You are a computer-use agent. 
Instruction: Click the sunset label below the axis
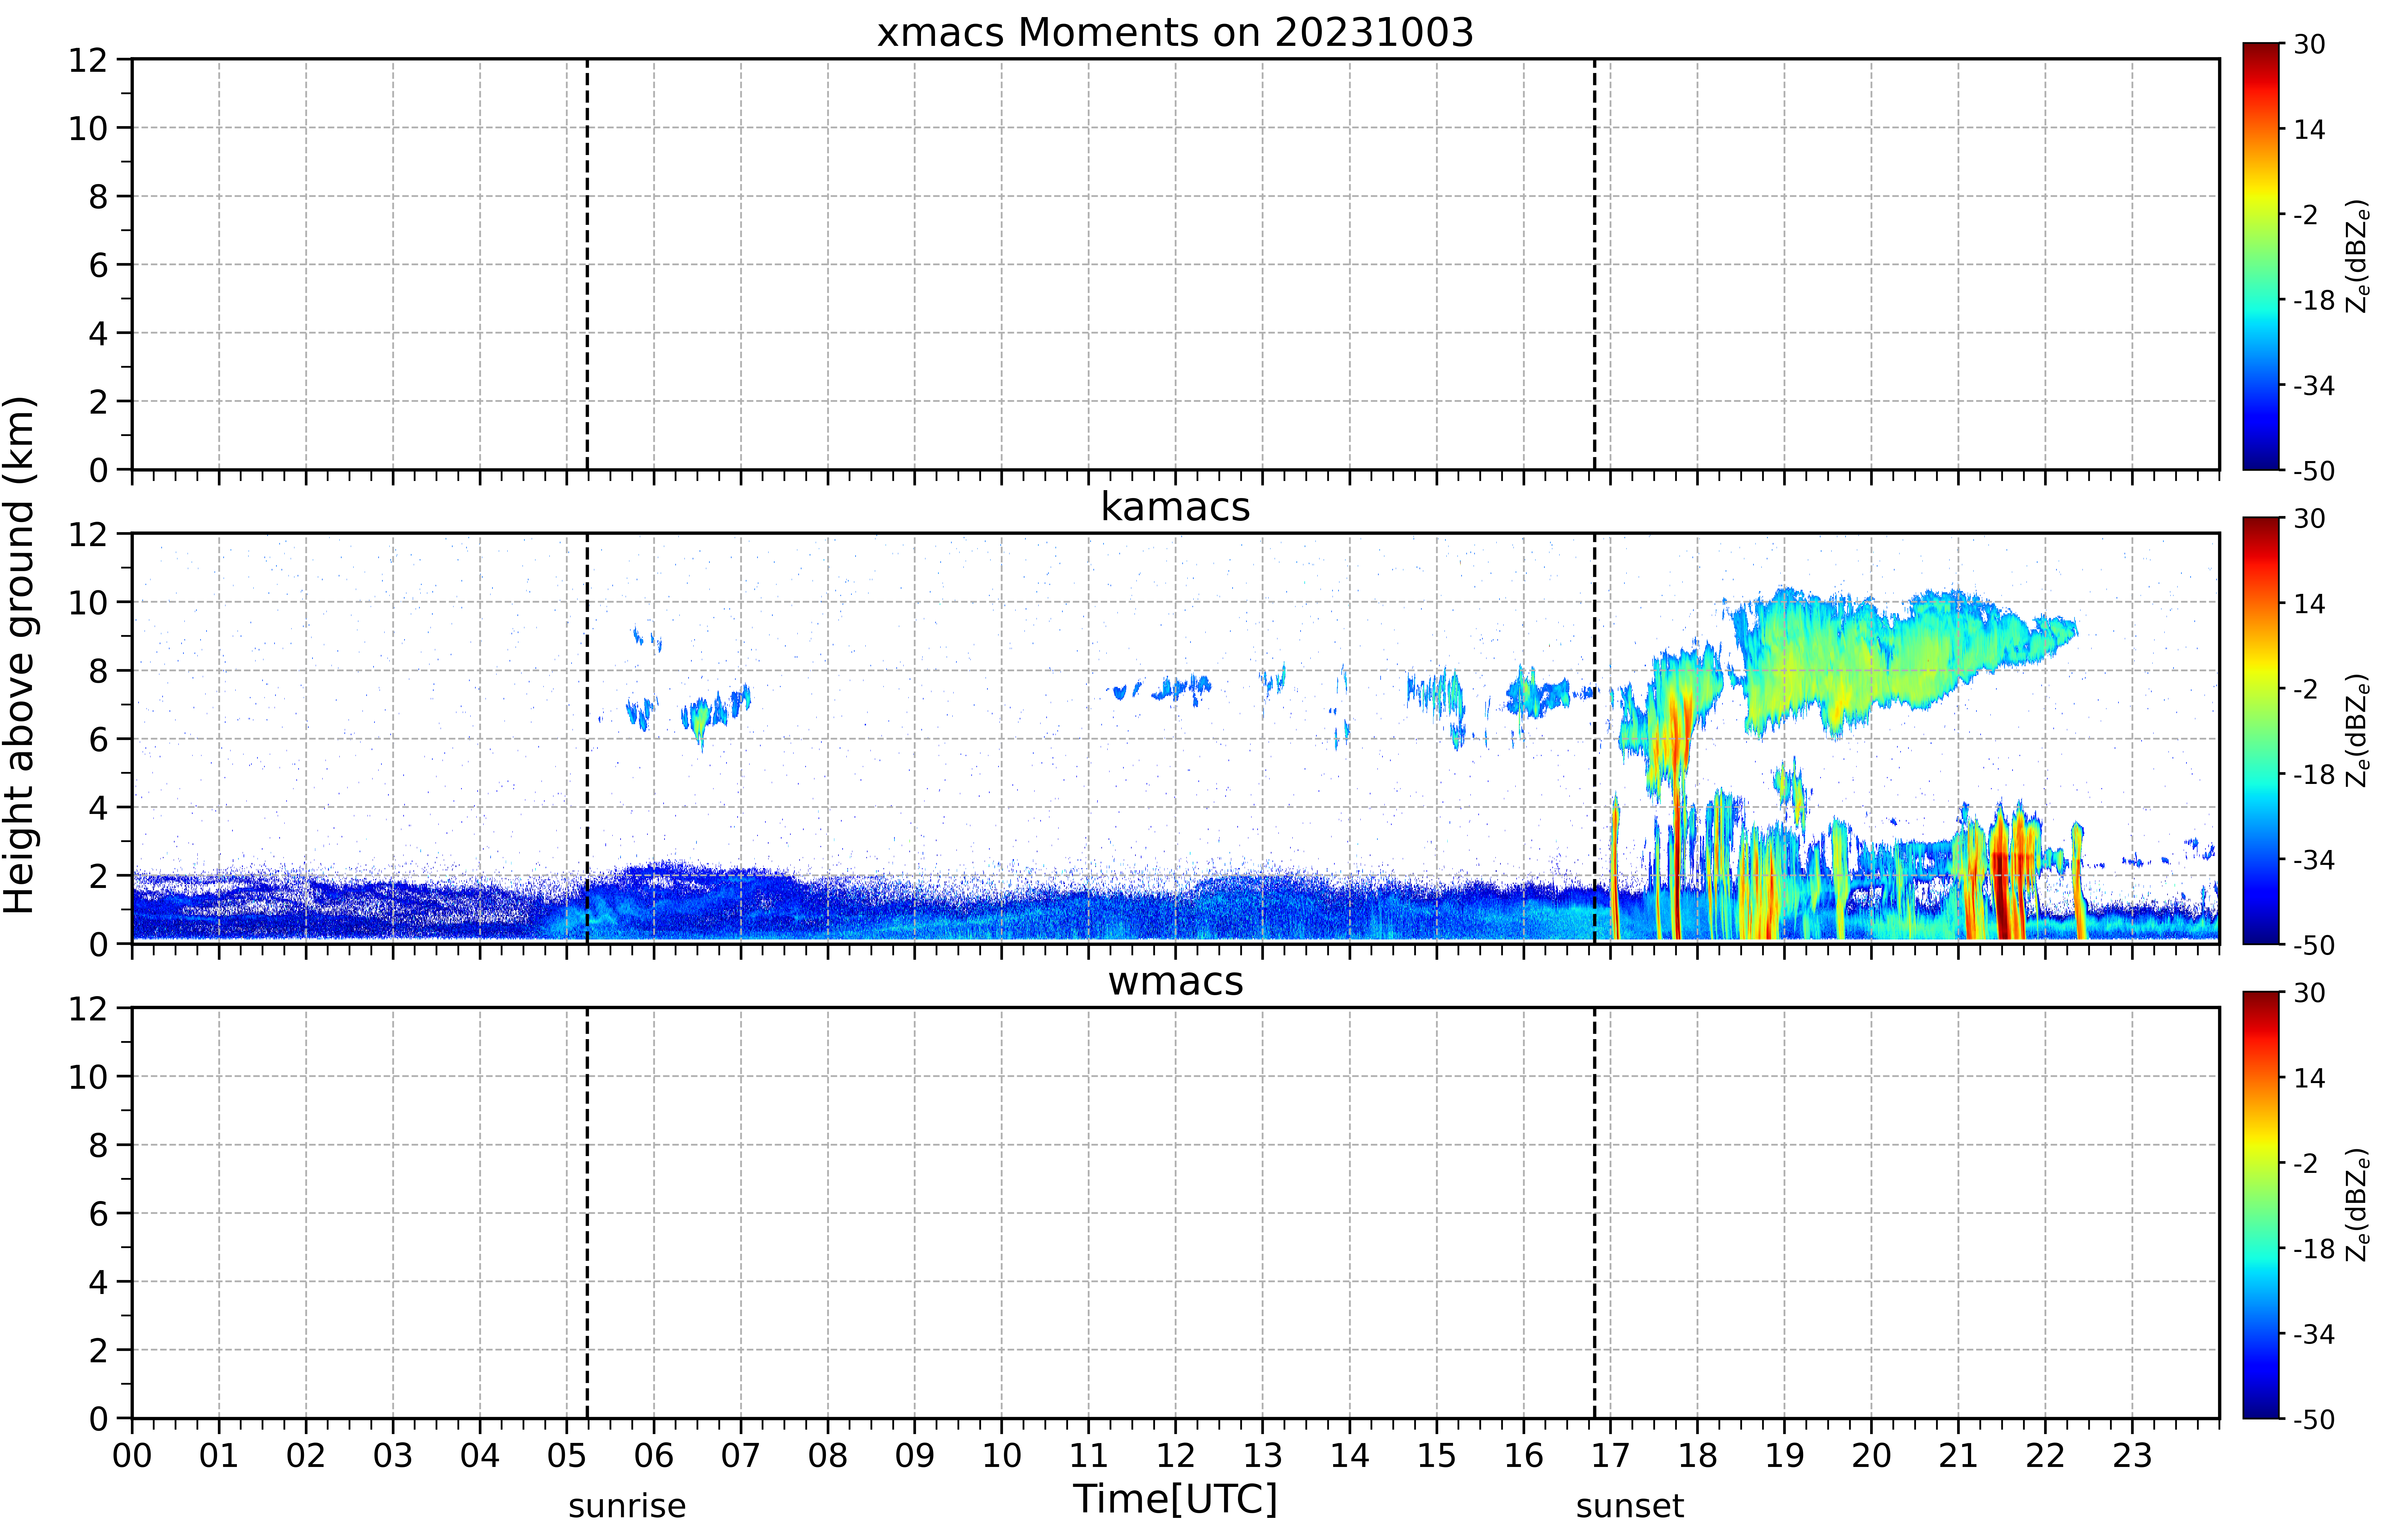tap(1630, 1505)
